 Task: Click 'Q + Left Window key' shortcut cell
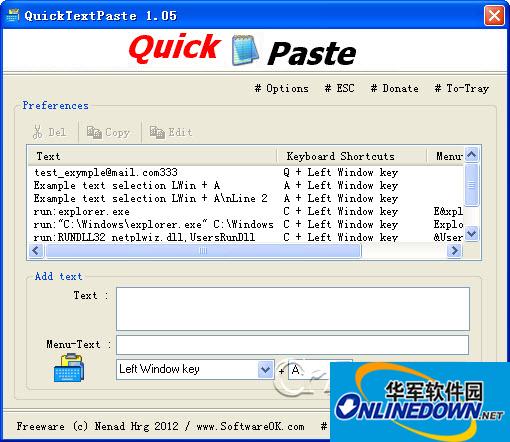click(340, 173)
